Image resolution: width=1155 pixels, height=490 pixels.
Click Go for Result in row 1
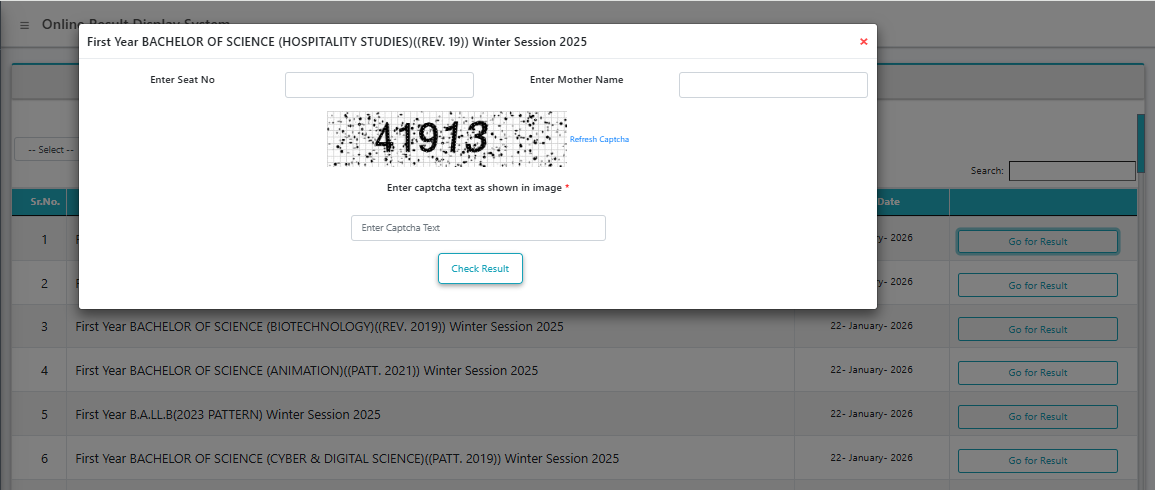(x=1037, y=242)
